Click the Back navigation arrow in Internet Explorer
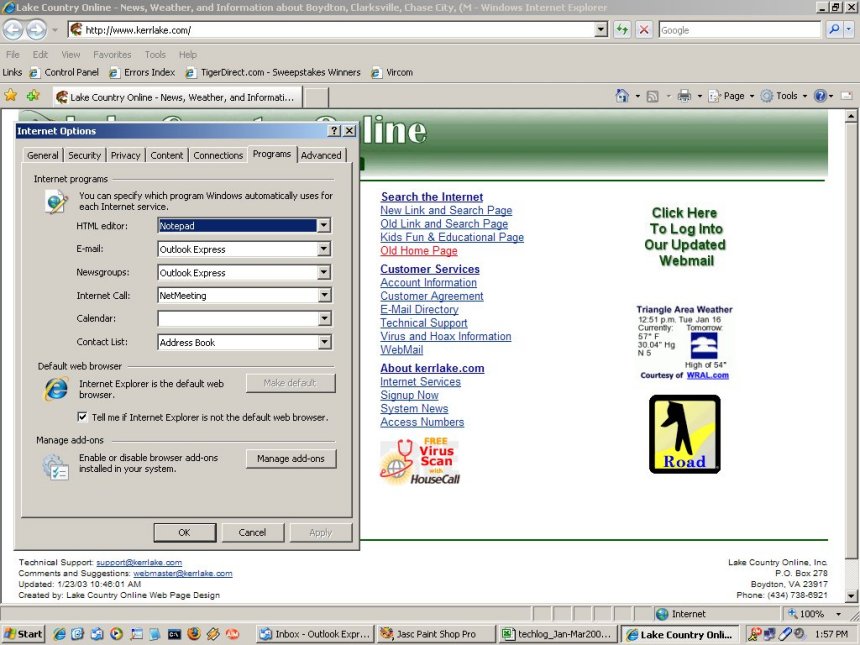This screenshot has height=645, width=860. coord(13,30)
